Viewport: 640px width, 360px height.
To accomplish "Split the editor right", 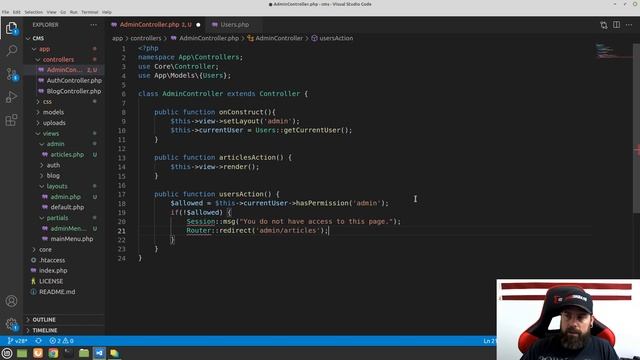I will [616, 25].
